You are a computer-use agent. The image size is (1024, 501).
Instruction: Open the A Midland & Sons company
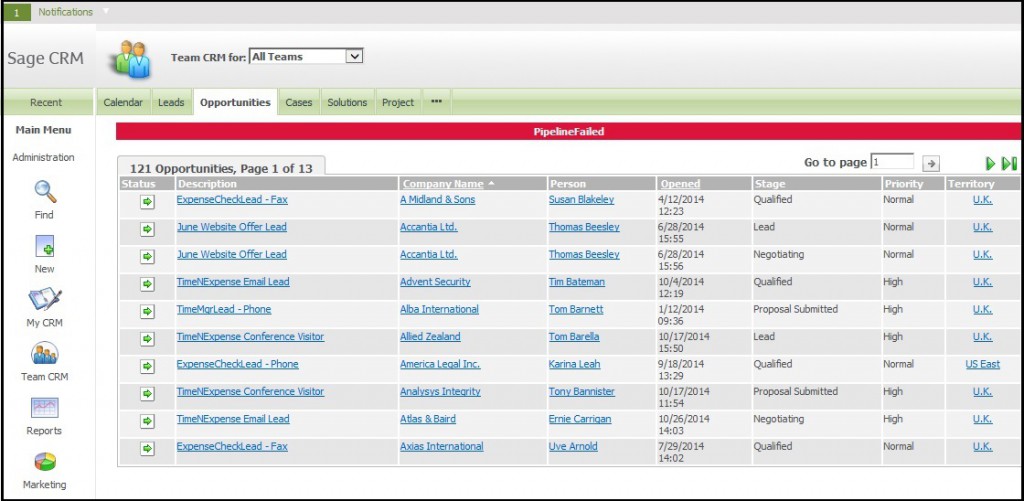pyautogui.click(x=438, y=200)
